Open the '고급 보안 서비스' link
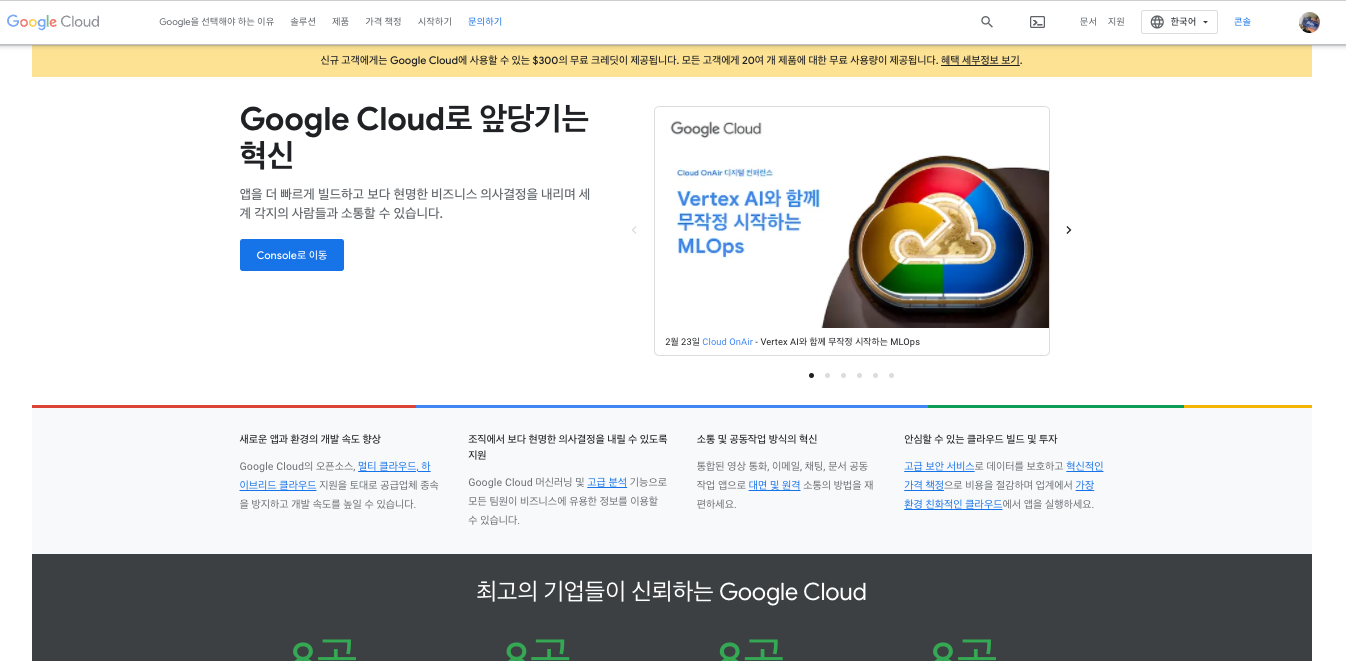Viewport: 1346px width, 661px height. click(939, 467)
